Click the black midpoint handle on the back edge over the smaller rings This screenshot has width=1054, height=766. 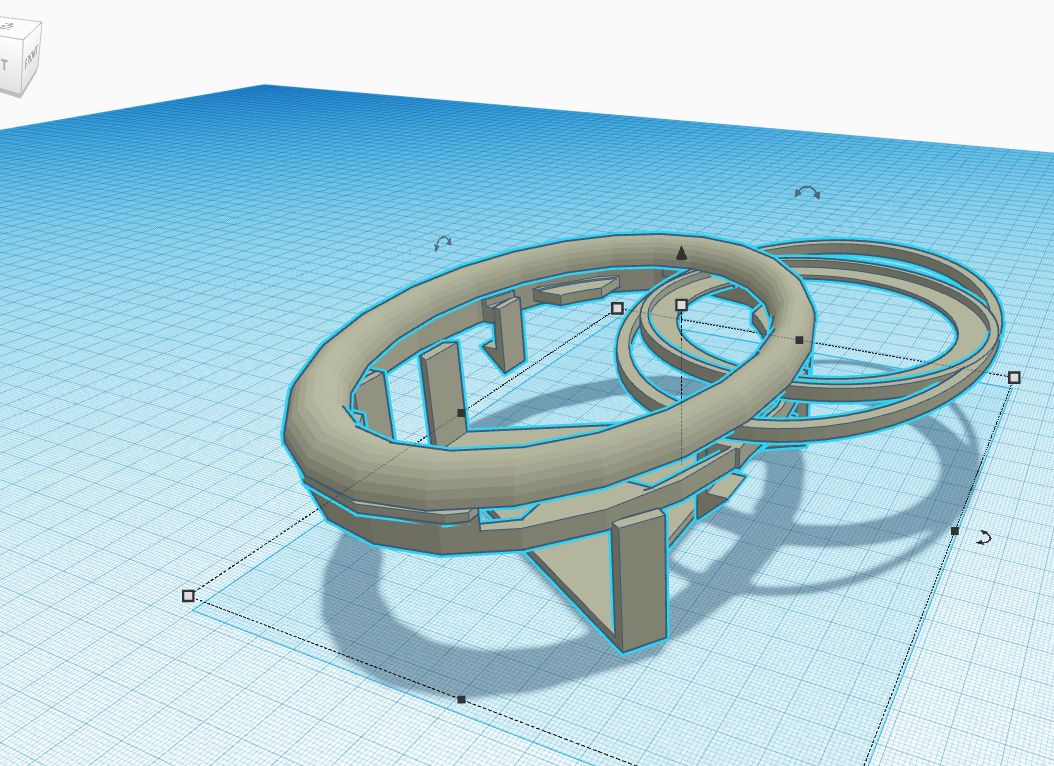pyautogui.click(x=799, y=340)
